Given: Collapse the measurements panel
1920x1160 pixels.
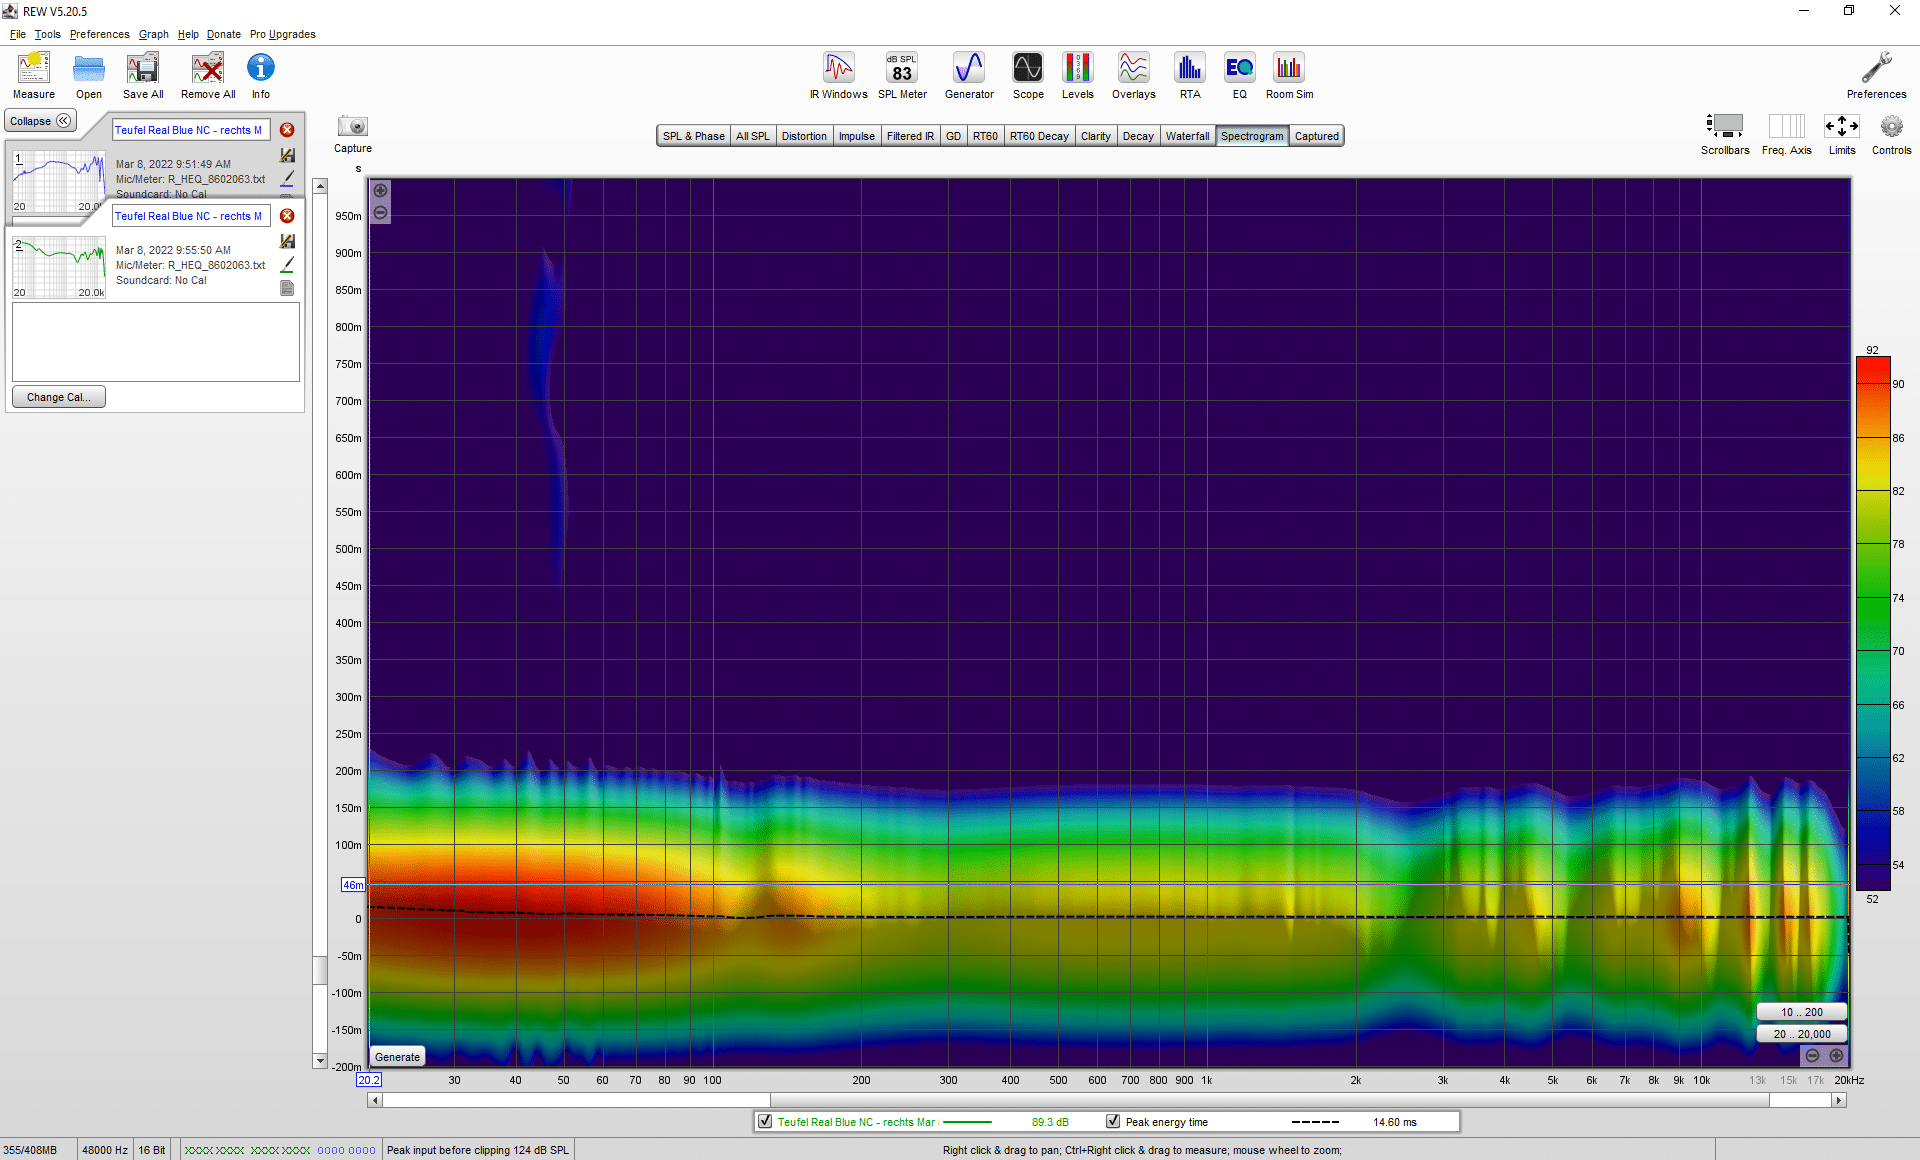Looking at the screenshot, I should coord(41,121).
